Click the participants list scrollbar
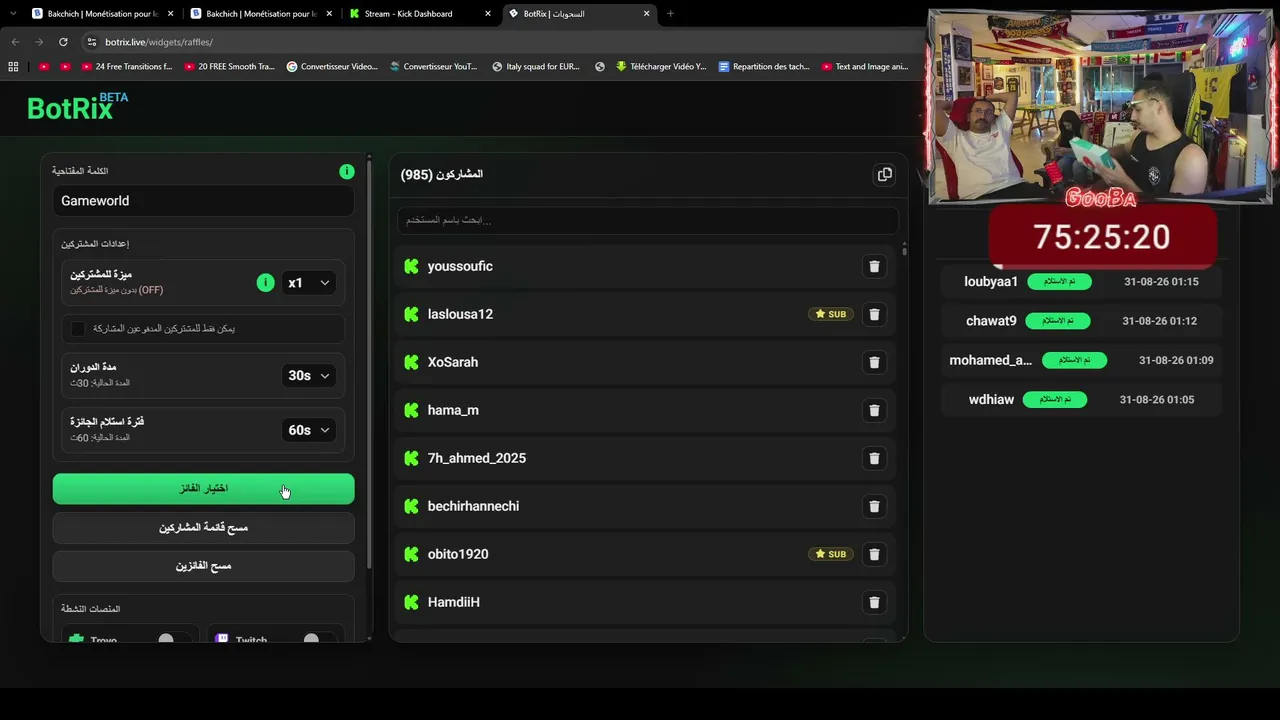The height and width of the screenshot is (720, 1280). tap(904, 250)
